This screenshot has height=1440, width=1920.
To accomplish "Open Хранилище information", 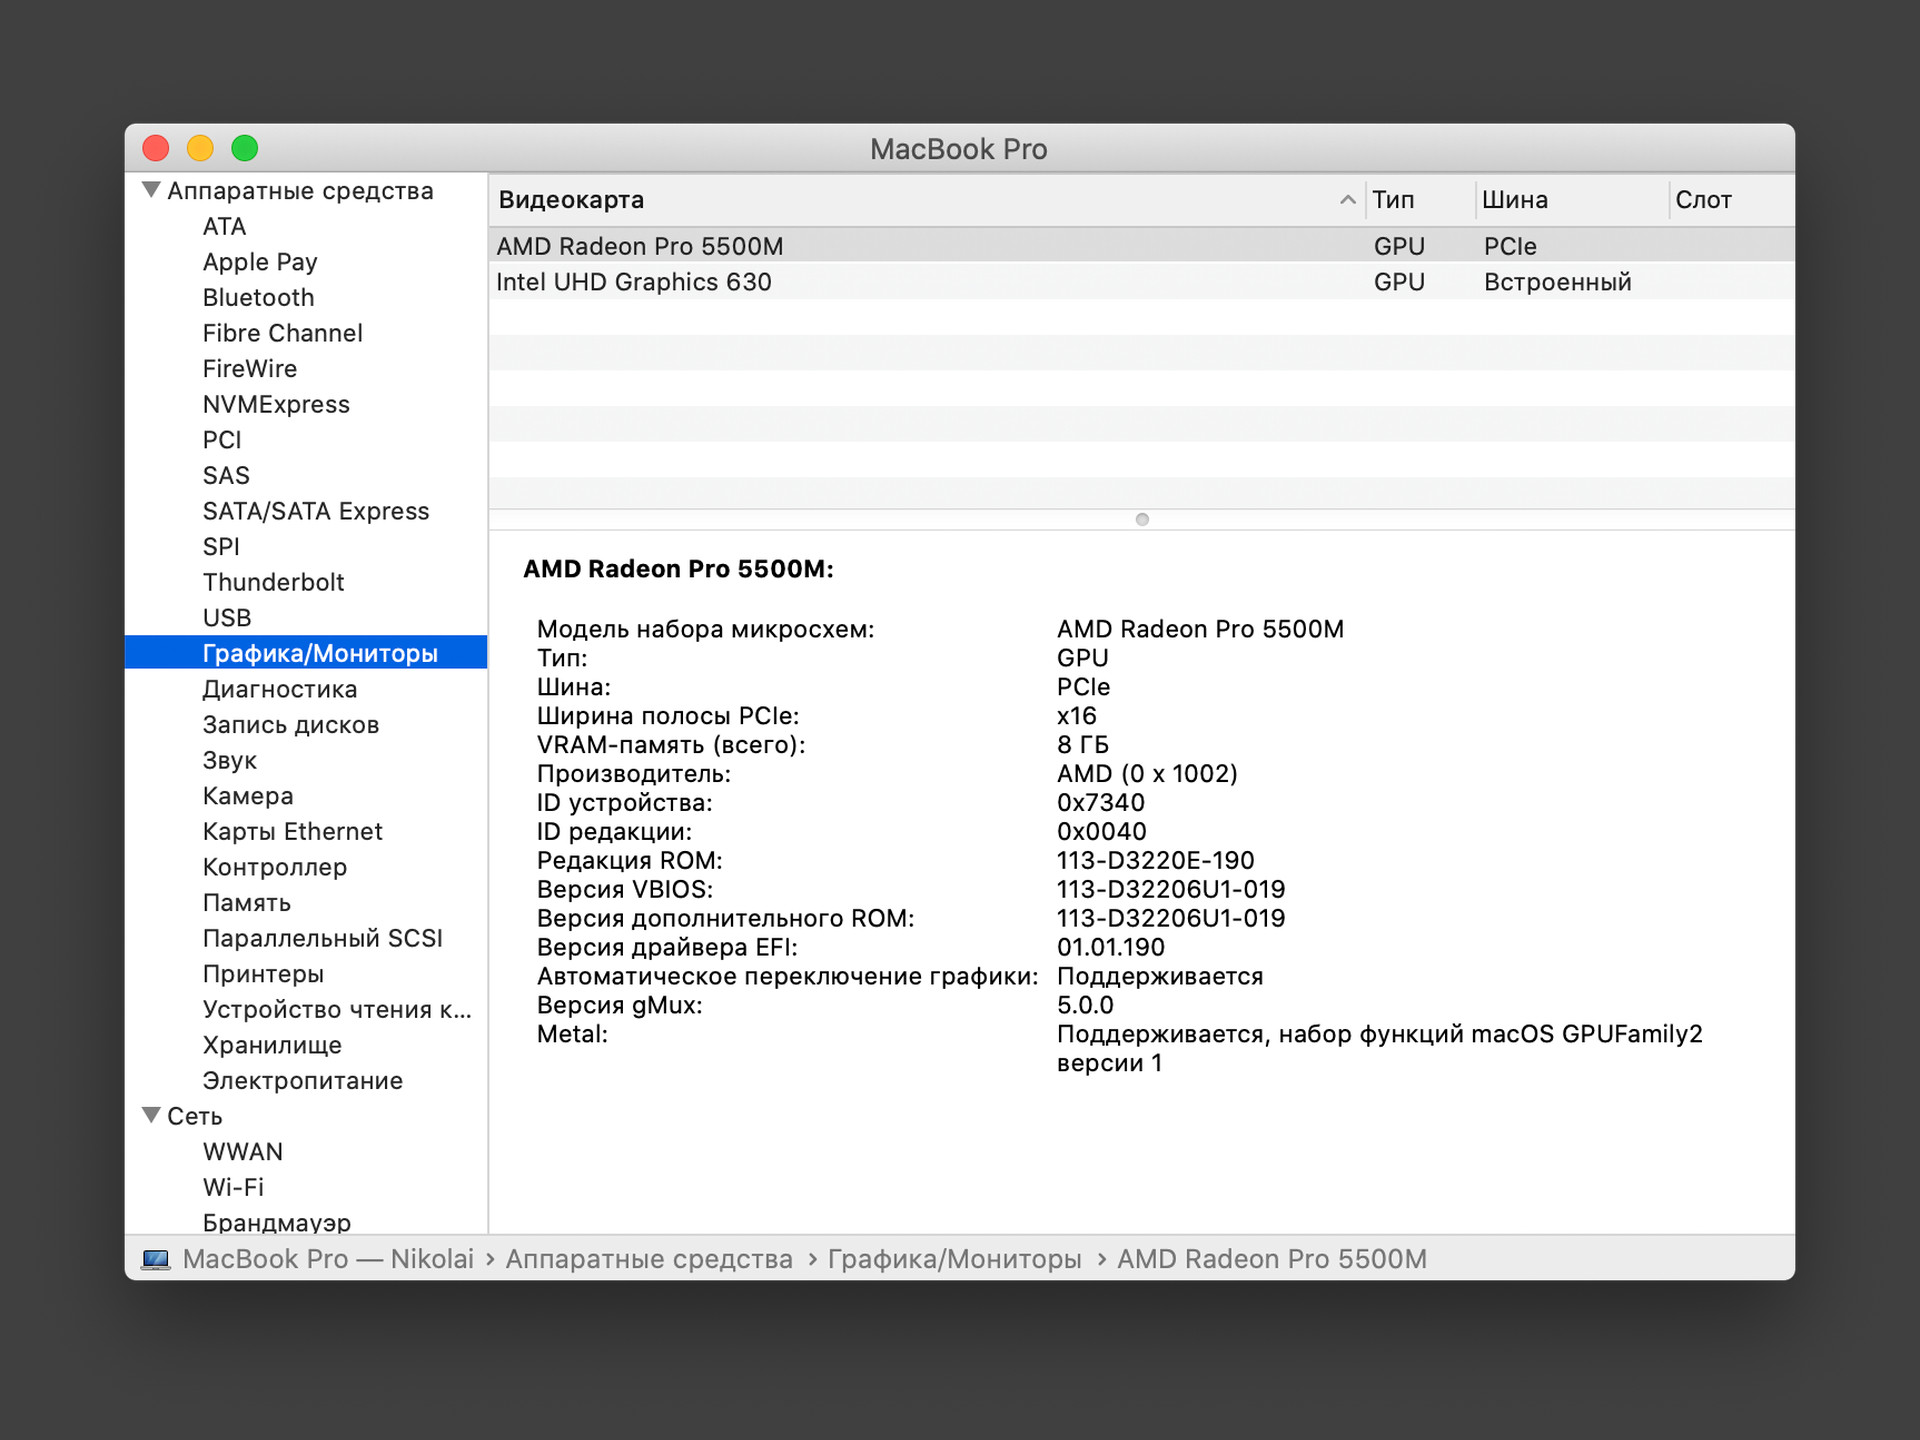I will (272, 1045).
